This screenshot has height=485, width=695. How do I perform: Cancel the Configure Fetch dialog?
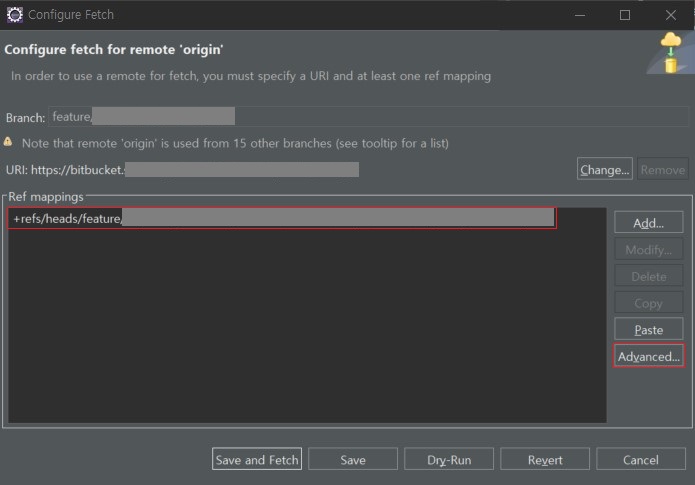coord(641,459)
